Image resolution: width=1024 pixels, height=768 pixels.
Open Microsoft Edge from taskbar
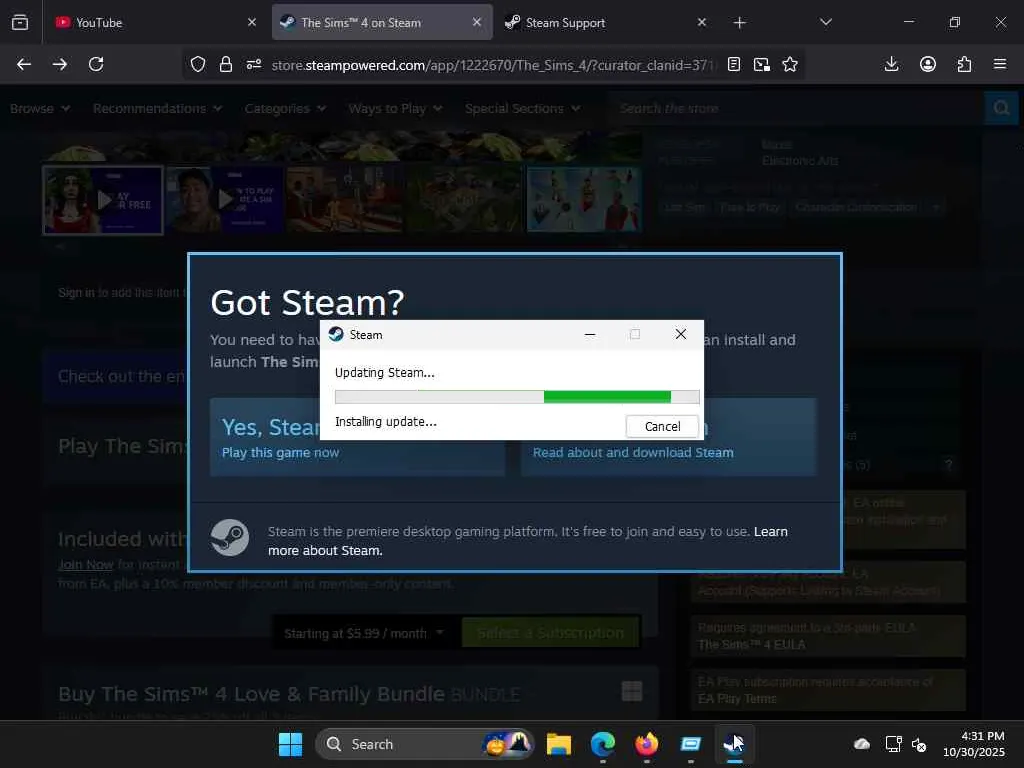tap(602, 744)
